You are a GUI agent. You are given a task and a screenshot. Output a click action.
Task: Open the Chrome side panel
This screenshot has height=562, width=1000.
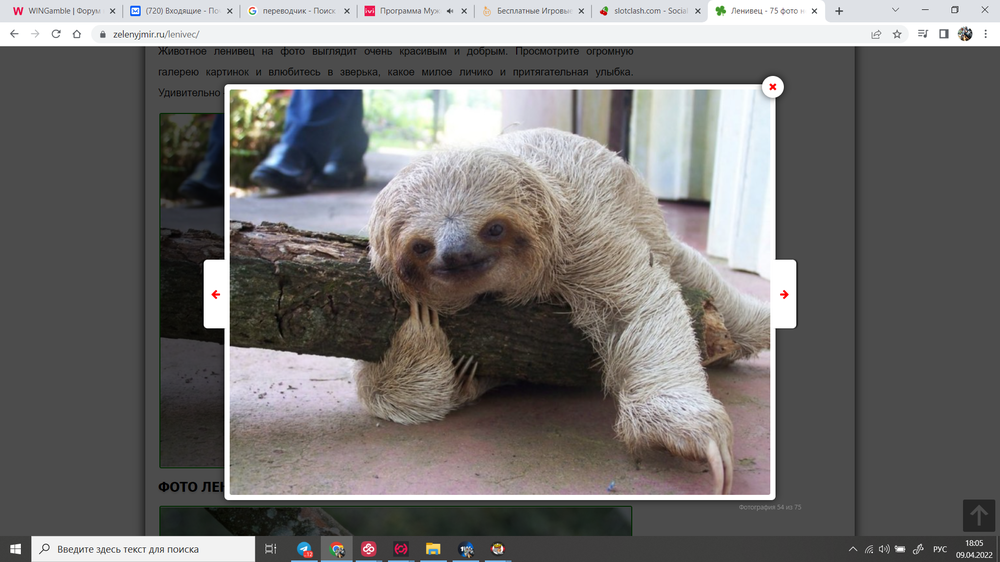(x=943, y=33)
